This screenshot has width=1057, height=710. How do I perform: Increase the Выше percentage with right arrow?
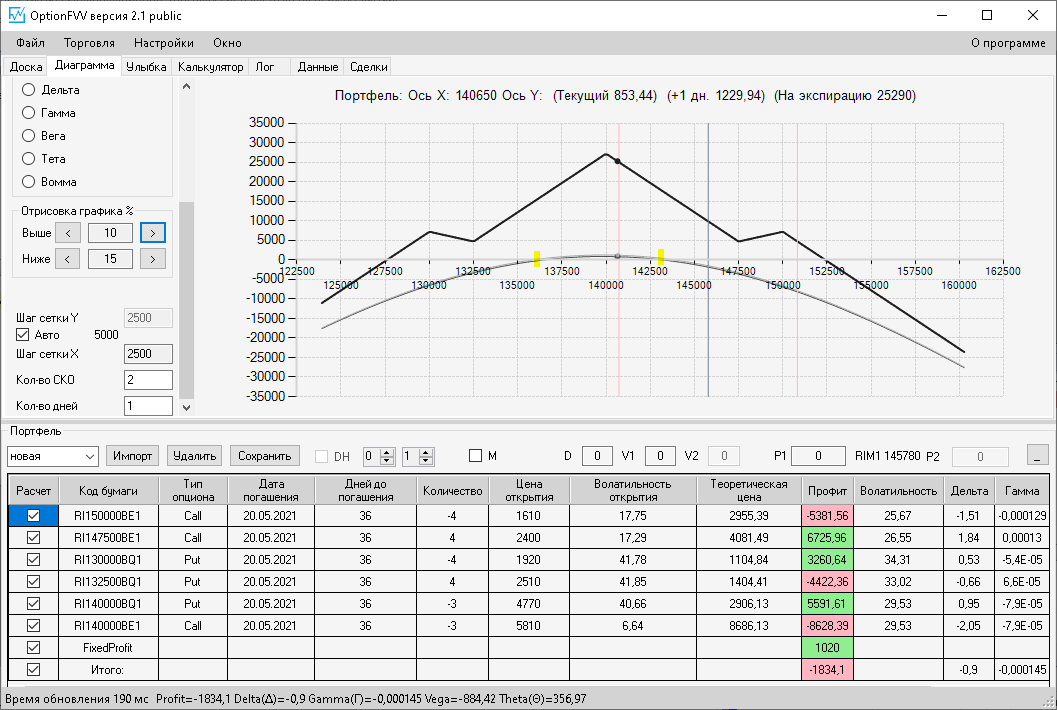pyautogui.click(x=153, y=233)
